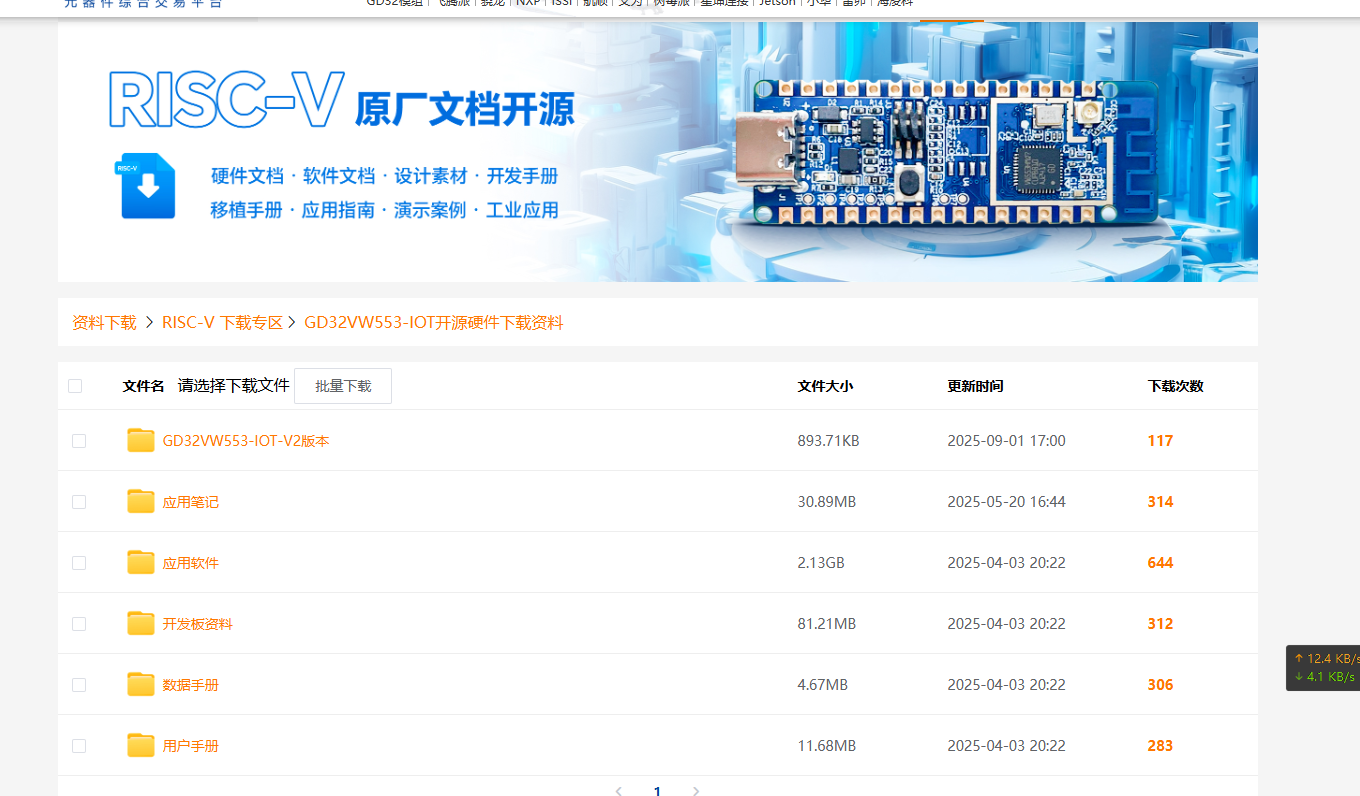Open the GD32VW553-IOT-V2版本 folder icon
Image resolution: width=1360 pixels, height=796 pixels.
pyautogui.click(x=141, y=441)
